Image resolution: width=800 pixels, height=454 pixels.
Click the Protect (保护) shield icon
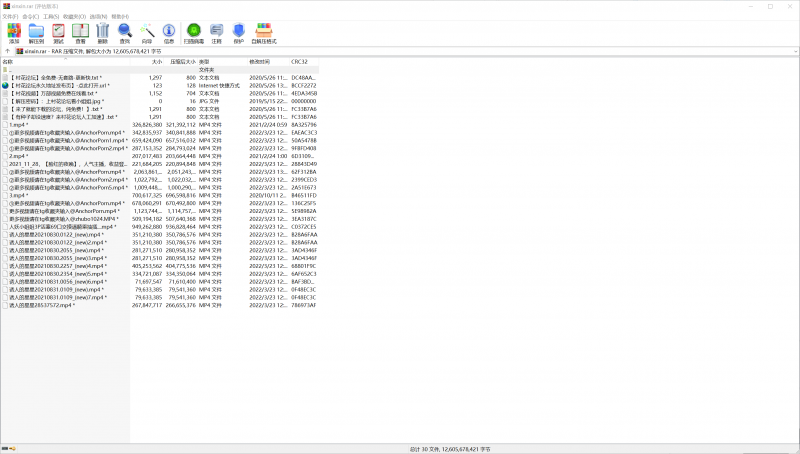point(238,32)
